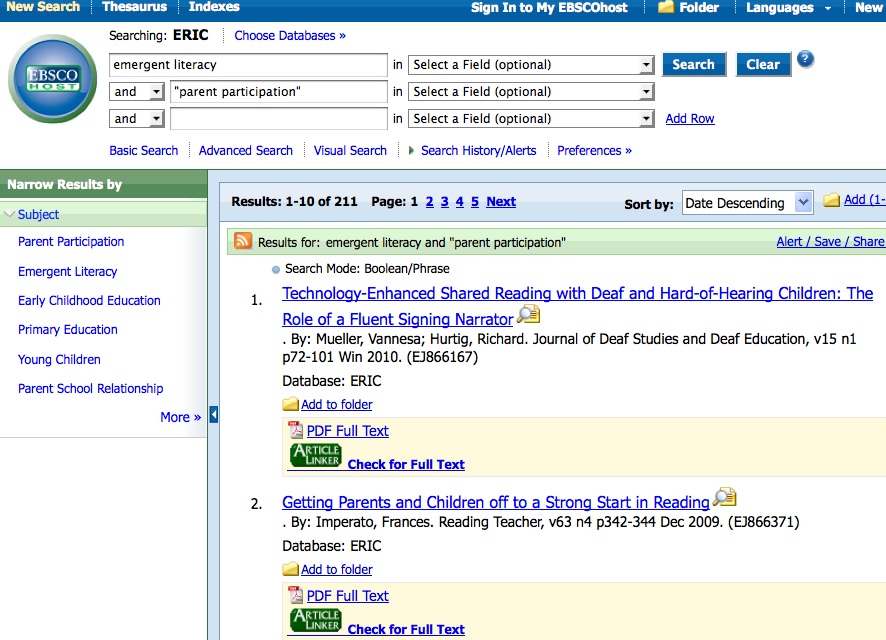
Task: Narrow by Parent School Relationship subject
Action: [x=90, y=389]
